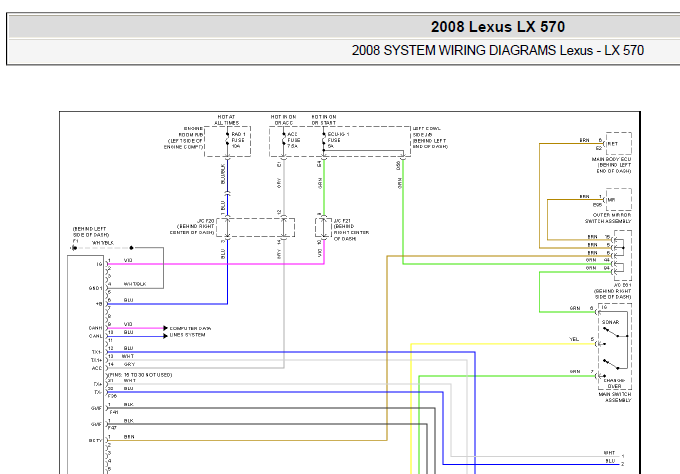
Task: Click the 'YEL' wire label at pin 5
Action: tap(574, 339)
